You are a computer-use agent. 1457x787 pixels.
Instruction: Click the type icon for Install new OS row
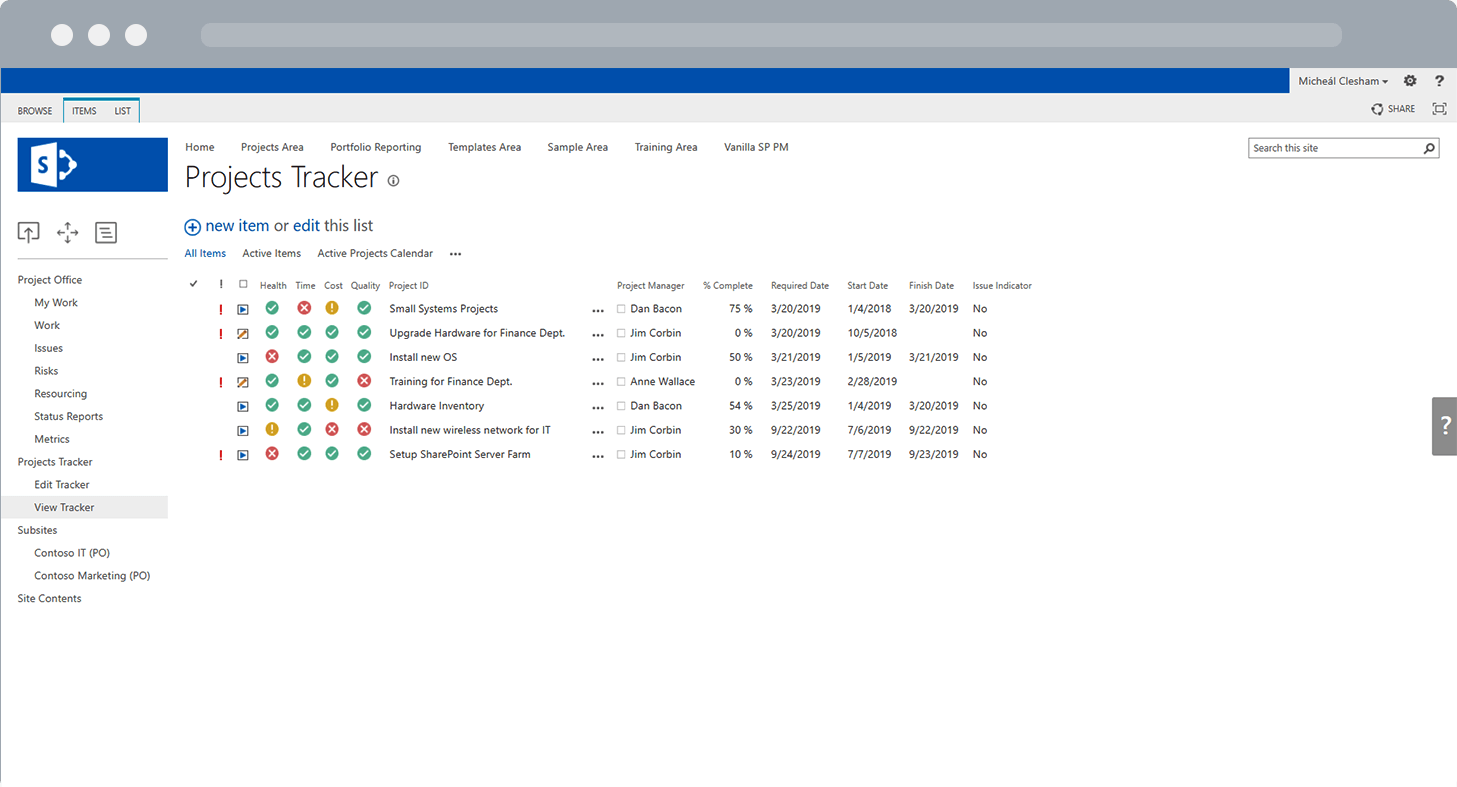pyautogui.click(x=243, y=358)
